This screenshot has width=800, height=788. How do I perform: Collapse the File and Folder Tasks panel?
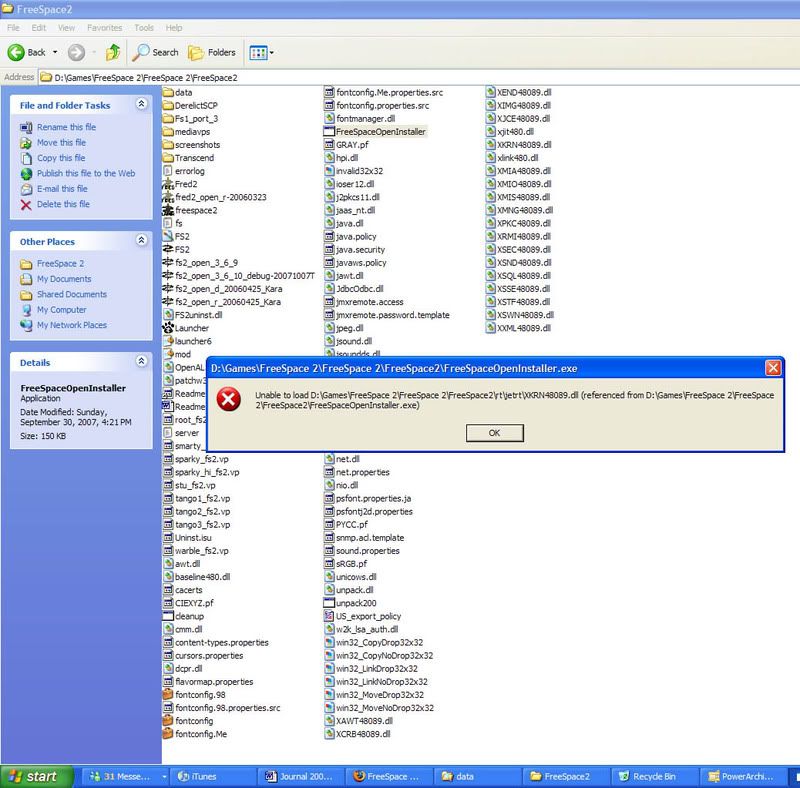click(x=142, y=104)
